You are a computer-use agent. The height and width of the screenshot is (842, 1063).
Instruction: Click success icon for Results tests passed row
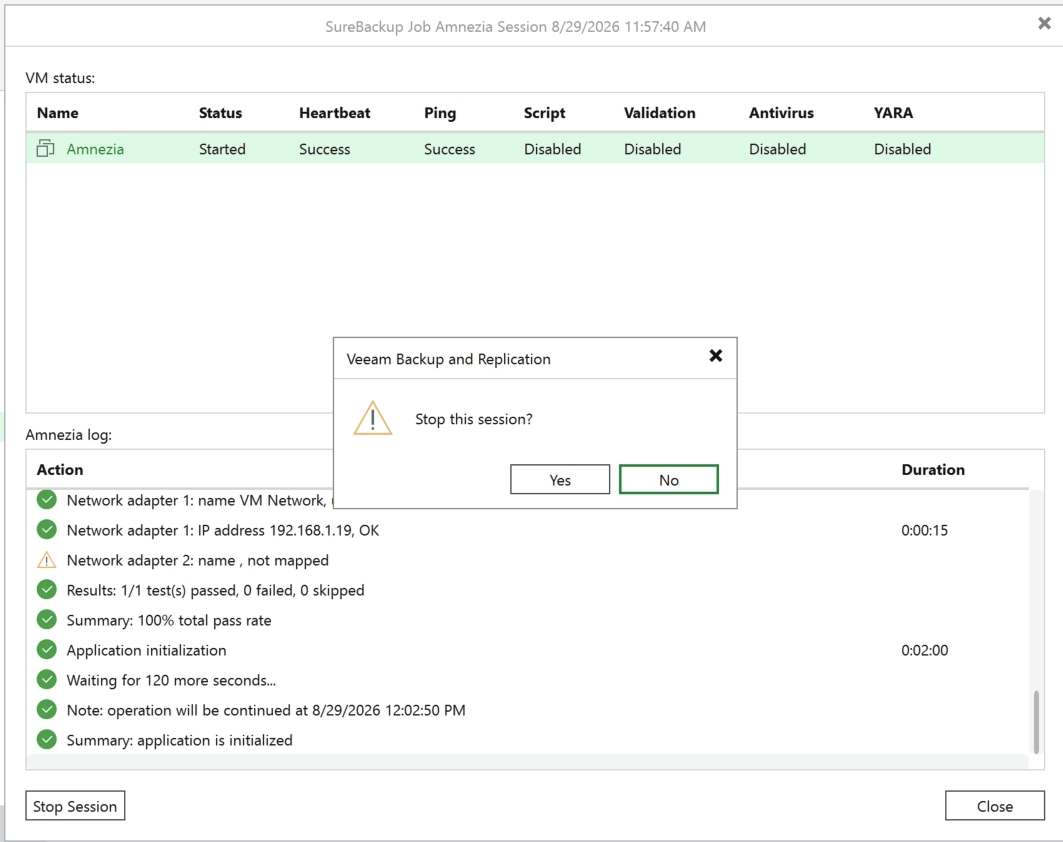click(x=47, y=590)
